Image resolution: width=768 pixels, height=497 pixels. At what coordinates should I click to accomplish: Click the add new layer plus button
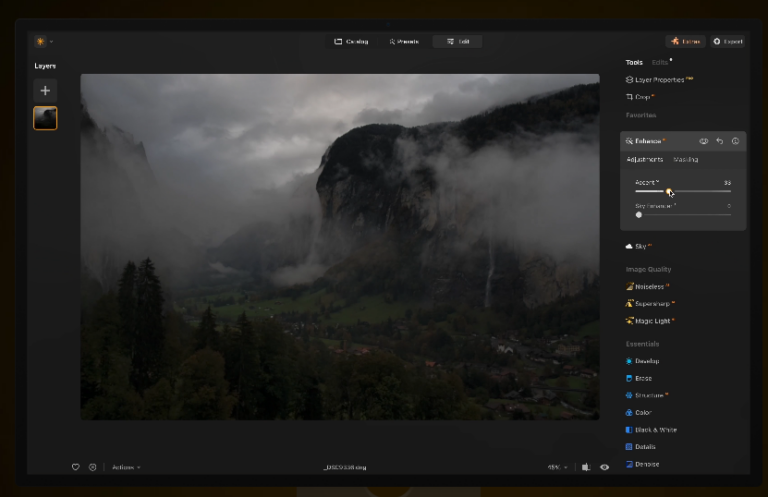tap(45, 91)
